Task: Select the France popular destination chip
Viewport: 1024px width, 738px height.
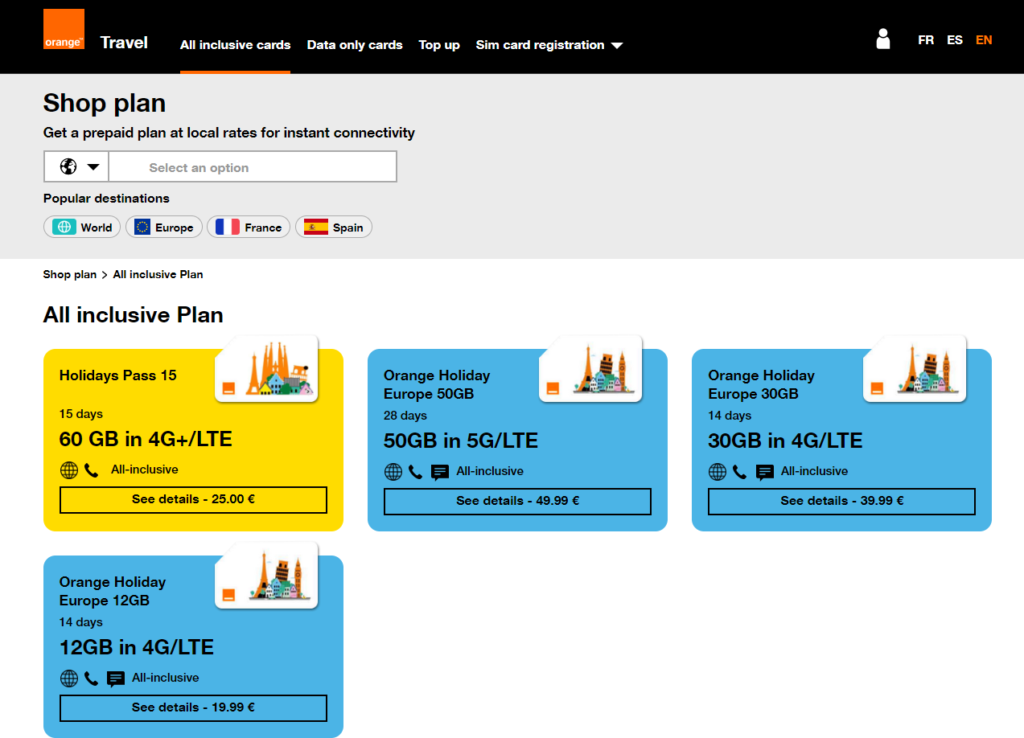Action: click(x=249, y=227)
